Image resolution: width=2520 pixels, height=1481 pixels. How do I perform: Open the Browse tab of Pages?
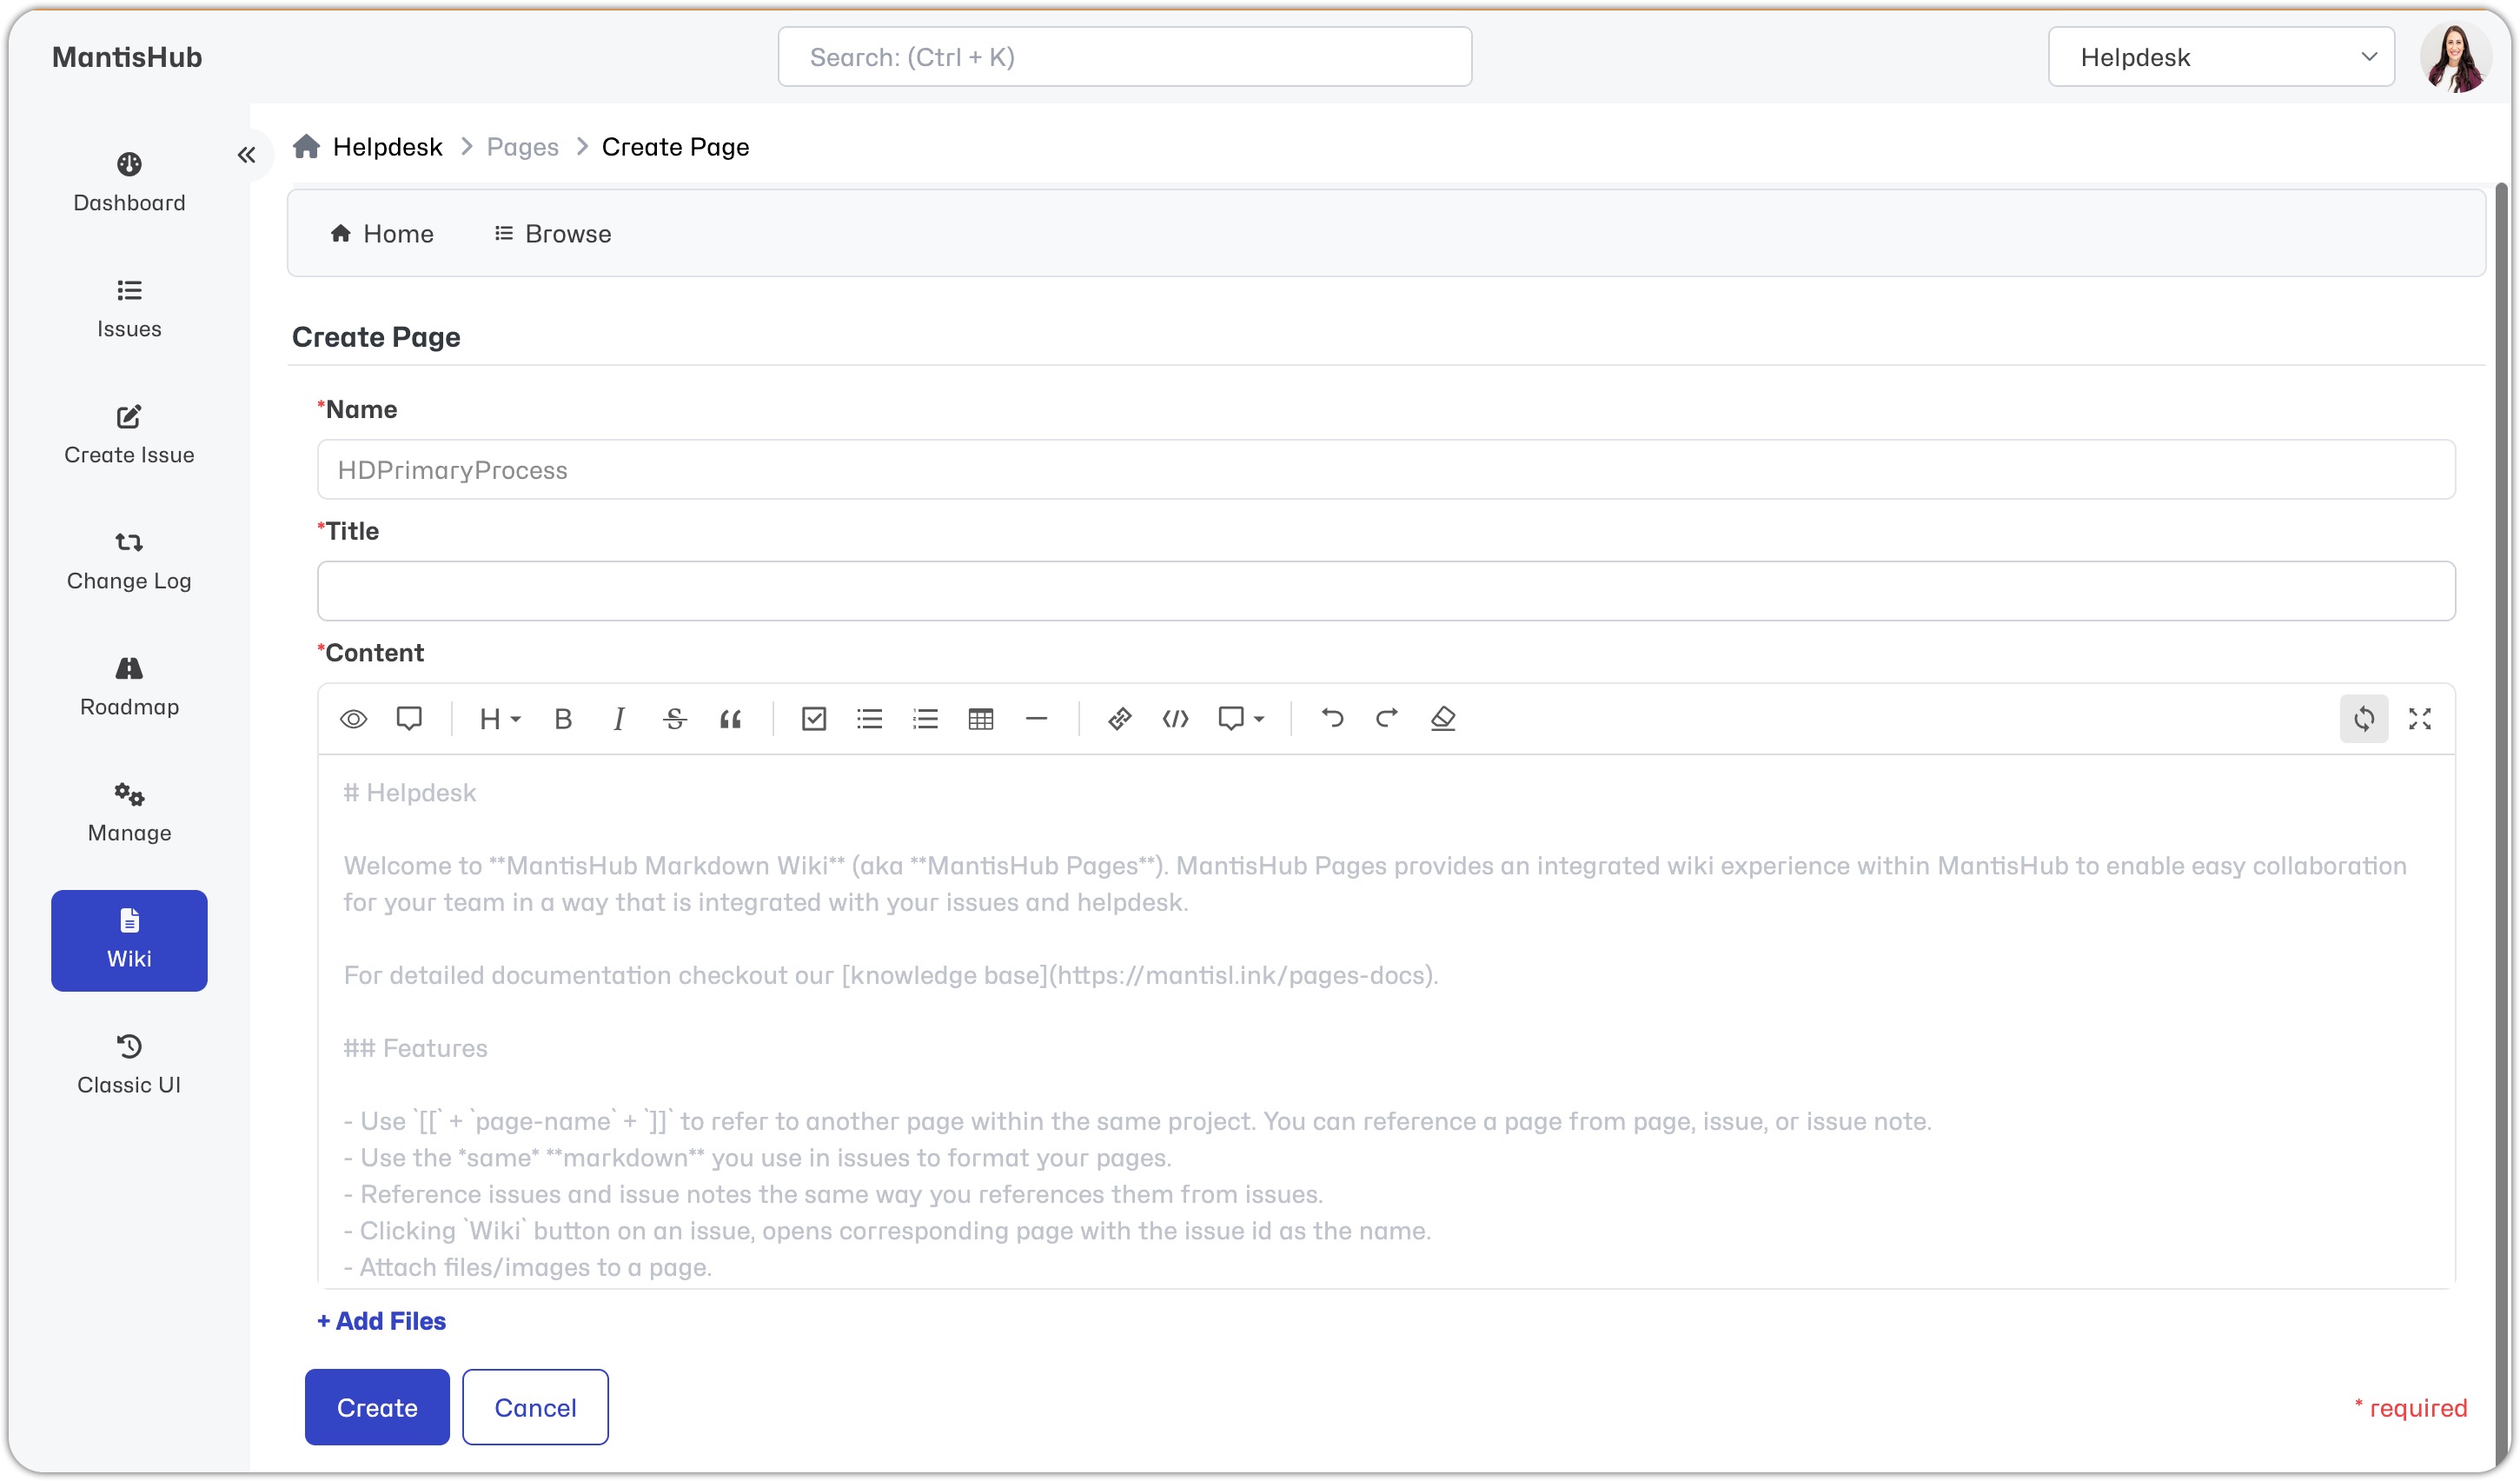553,234
